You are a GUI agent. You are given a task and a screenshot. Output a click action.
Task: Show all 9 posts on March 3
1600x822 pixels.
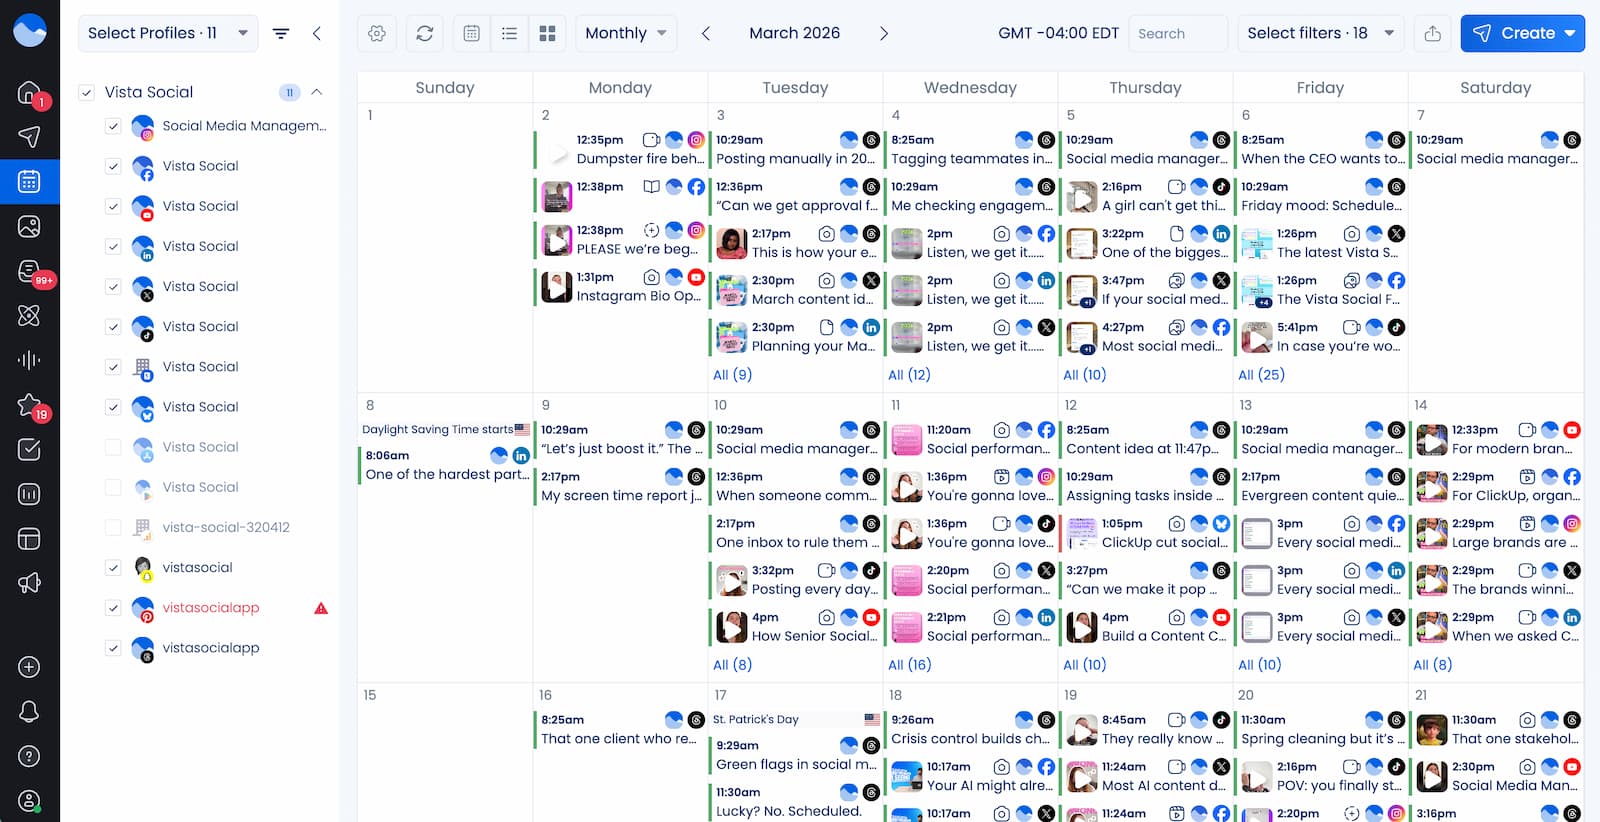pyautogui.click(x=732, y=374)
